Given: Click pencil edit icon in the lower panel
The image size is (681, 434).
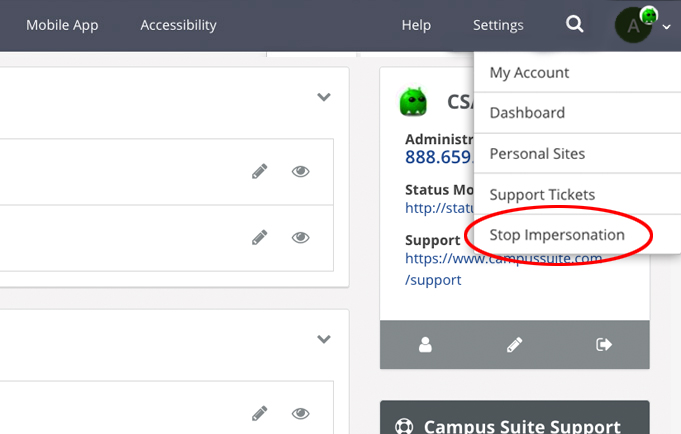Looking at the screenshot, I should (260, 413).
